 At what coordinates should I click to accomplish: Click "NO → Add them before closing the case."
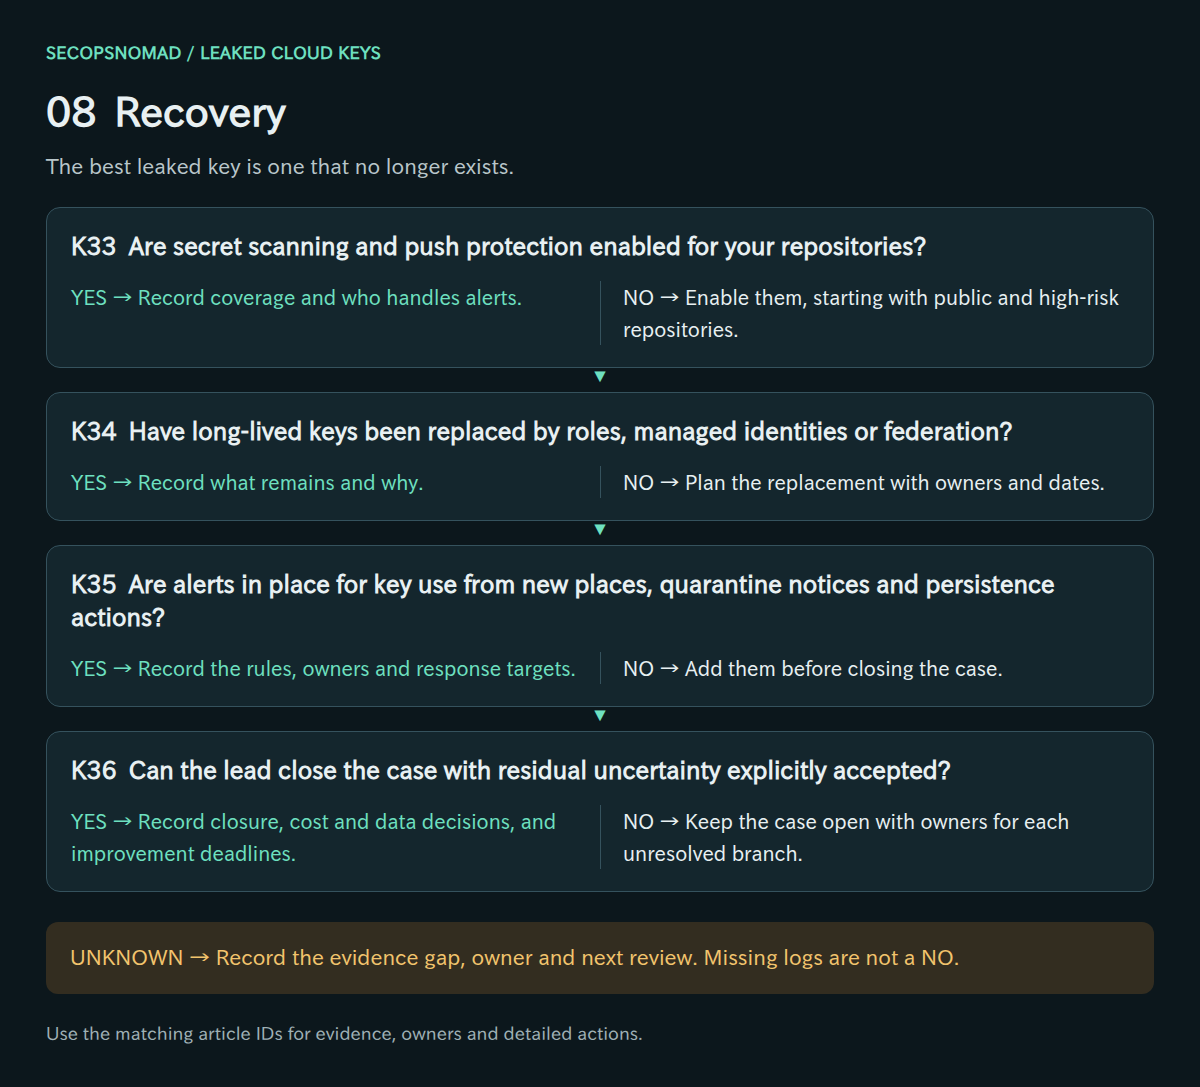click(x=813, y=669)
